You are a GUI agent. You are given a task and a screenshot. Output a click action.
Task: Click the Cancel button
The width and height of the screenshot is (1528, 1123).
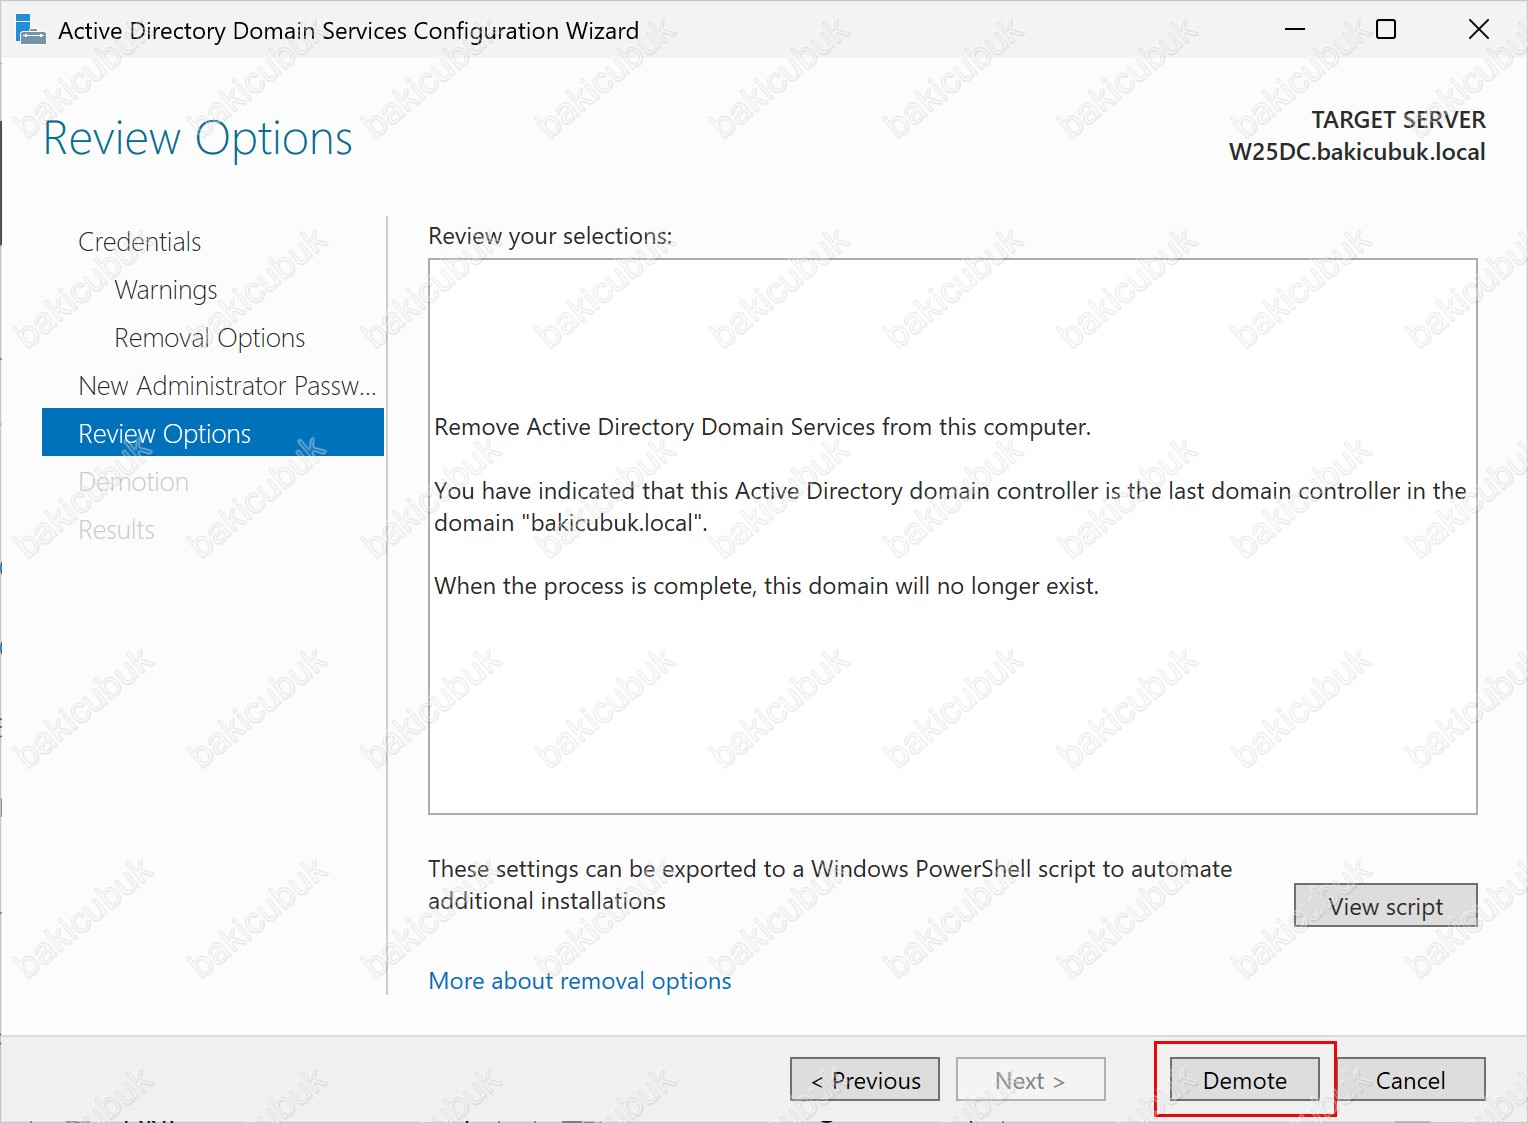click(1410, 1080)
